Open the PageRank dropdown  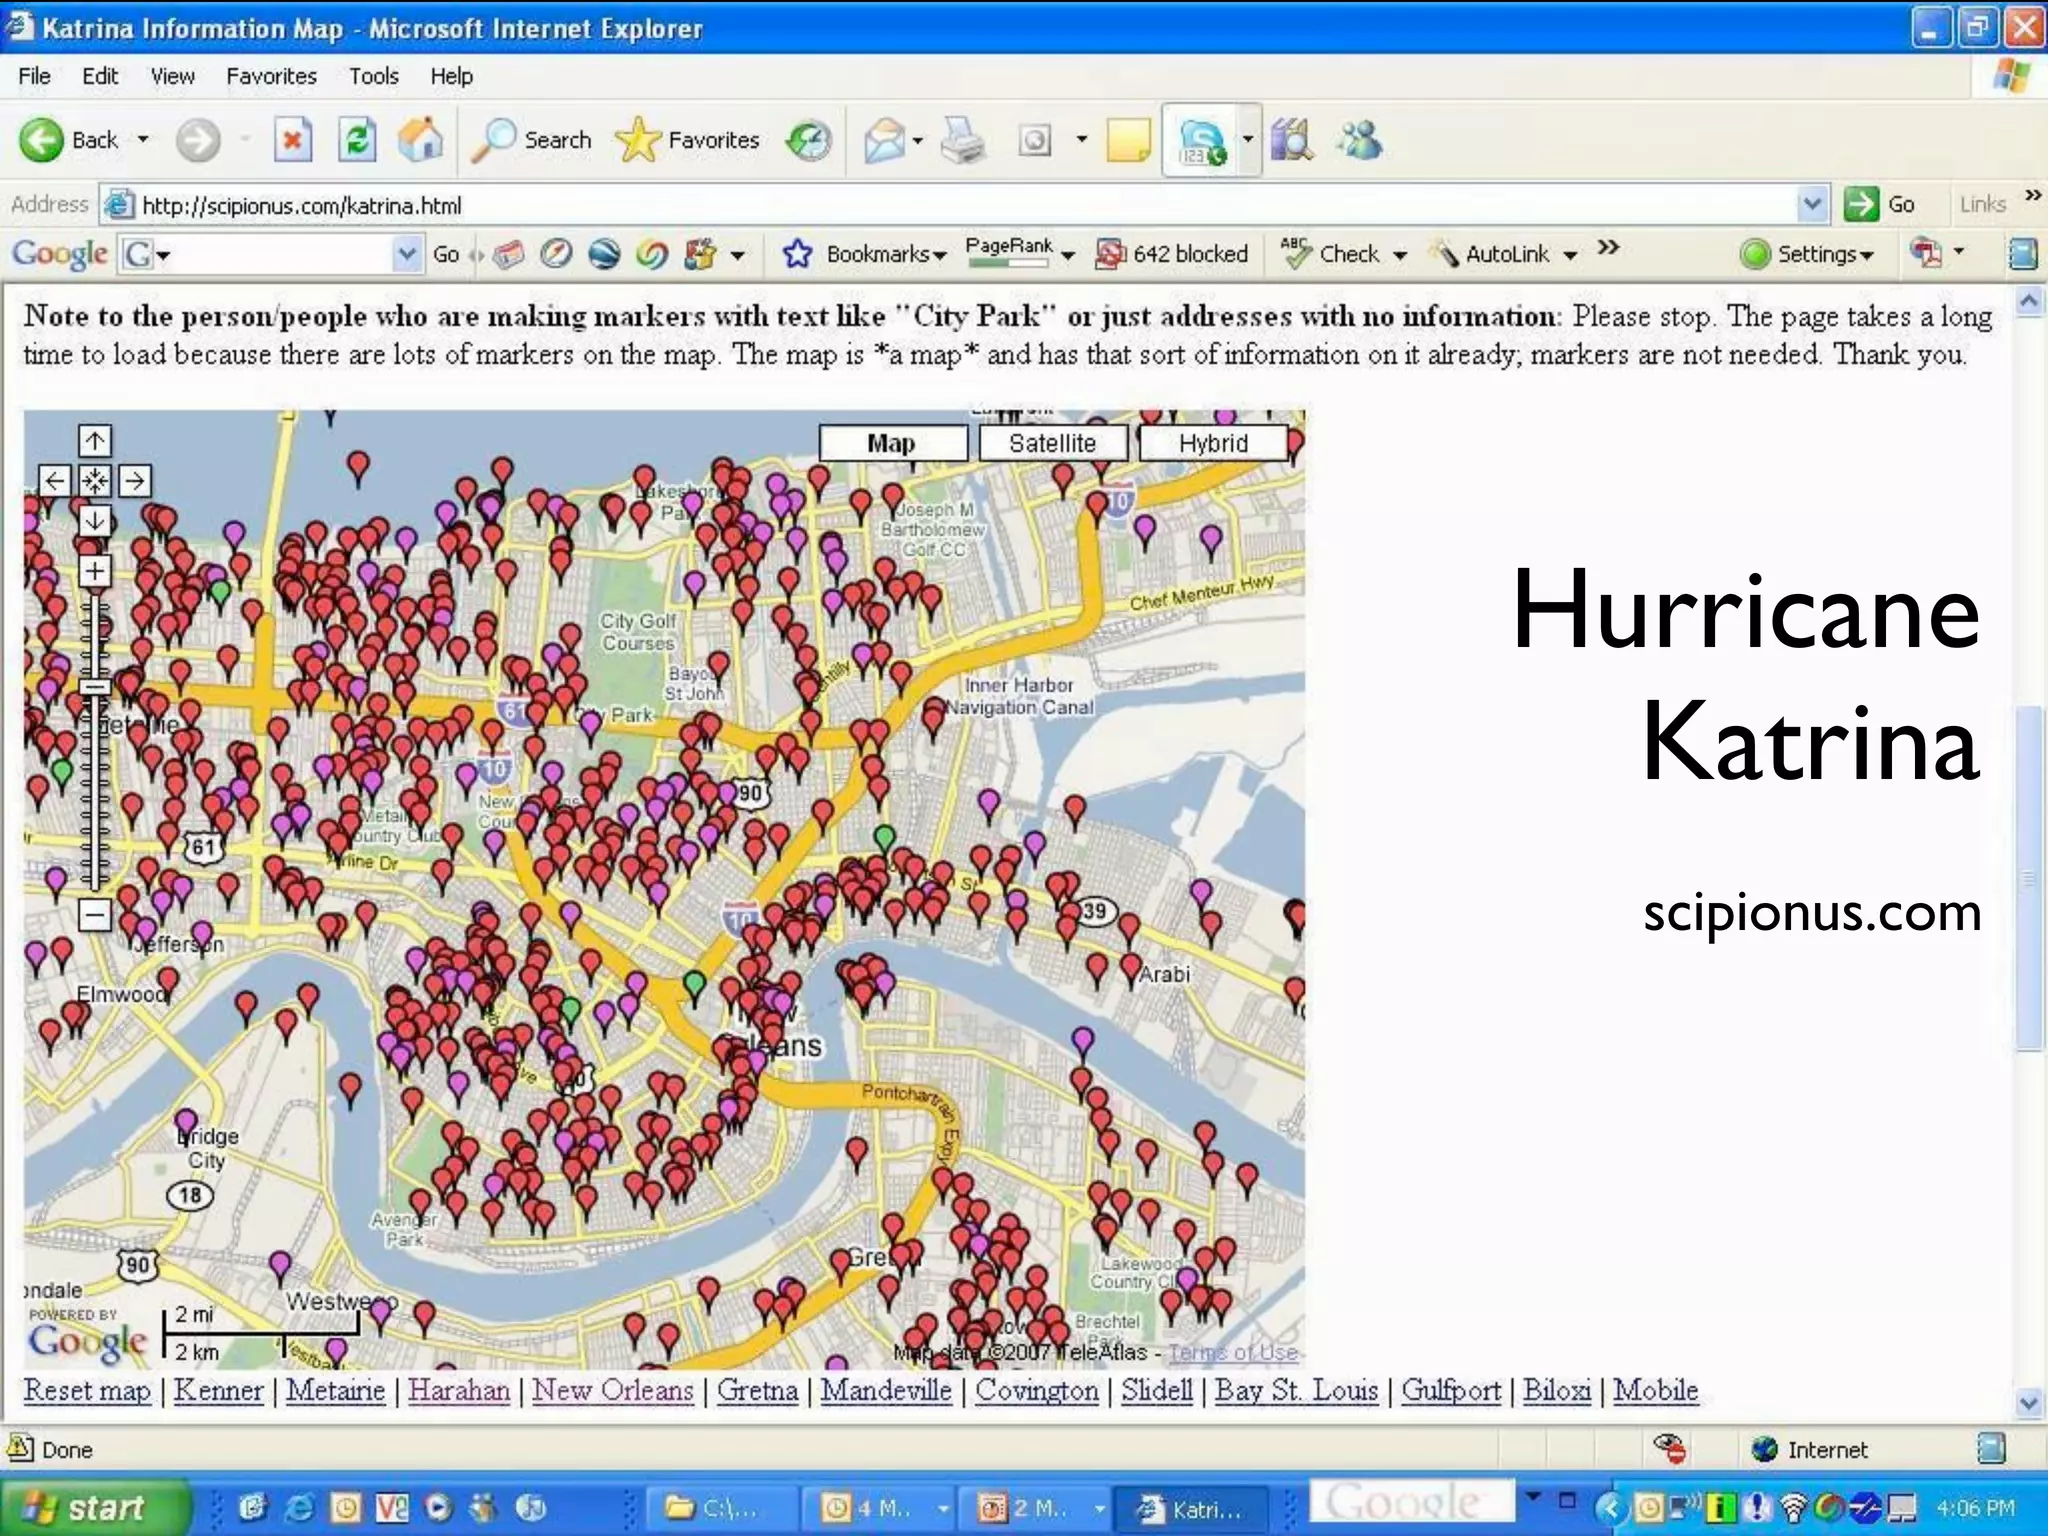1068,256
